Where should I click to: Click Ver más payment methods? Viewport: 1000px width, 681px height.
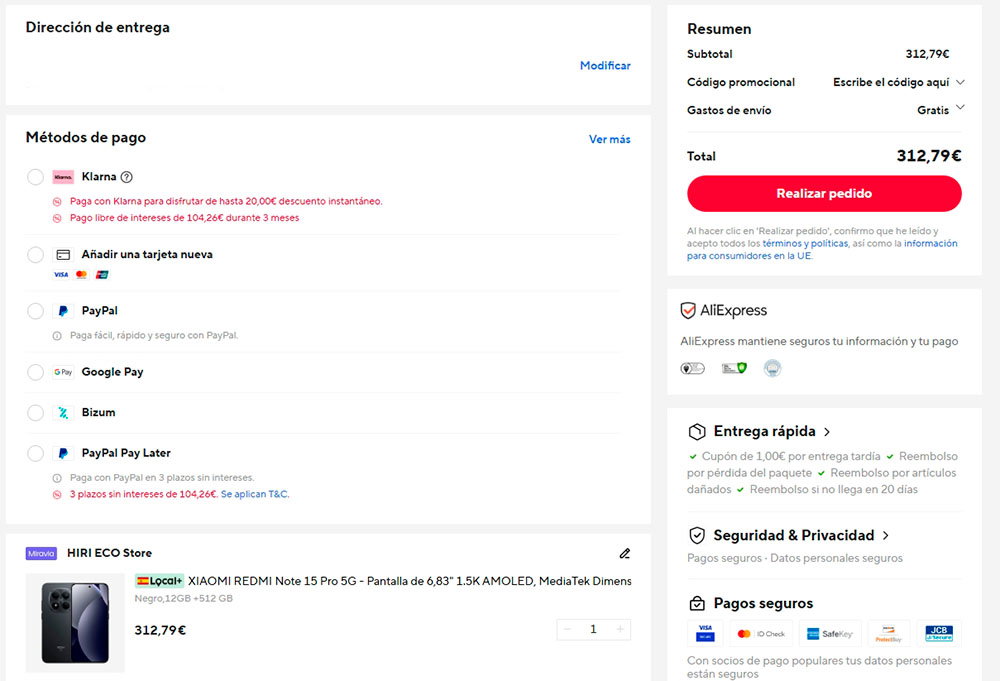pos(610,140)
